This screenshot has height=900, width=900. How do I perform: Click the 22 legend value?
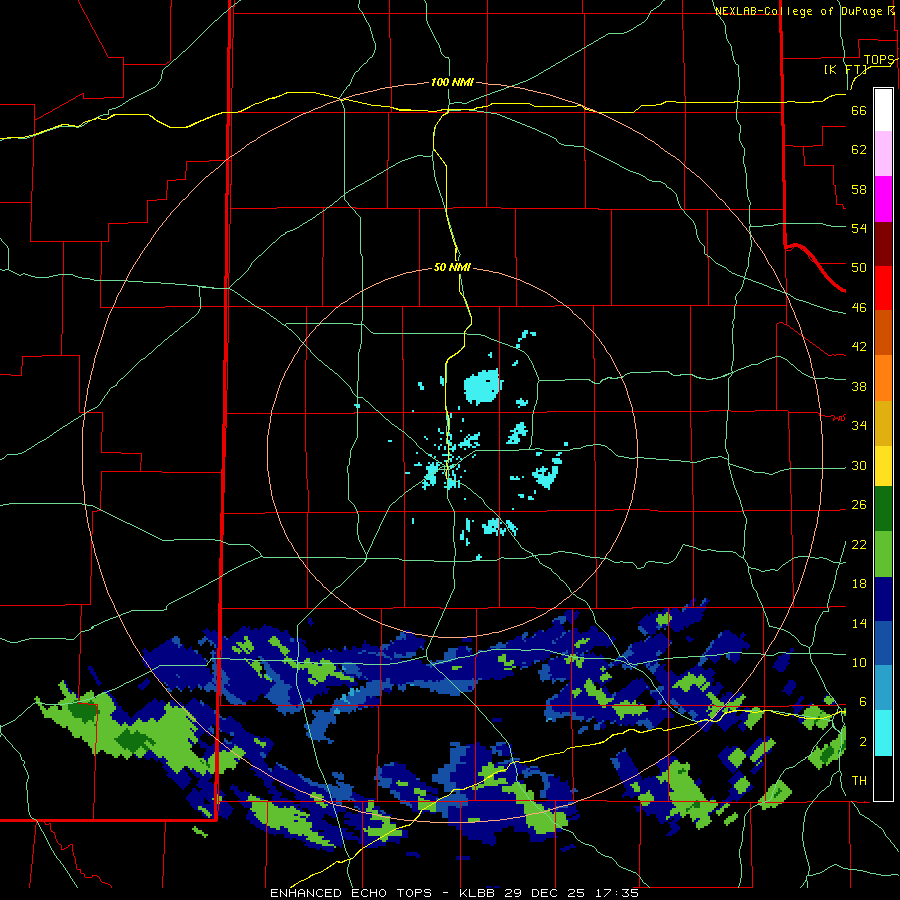click(859, 545)
